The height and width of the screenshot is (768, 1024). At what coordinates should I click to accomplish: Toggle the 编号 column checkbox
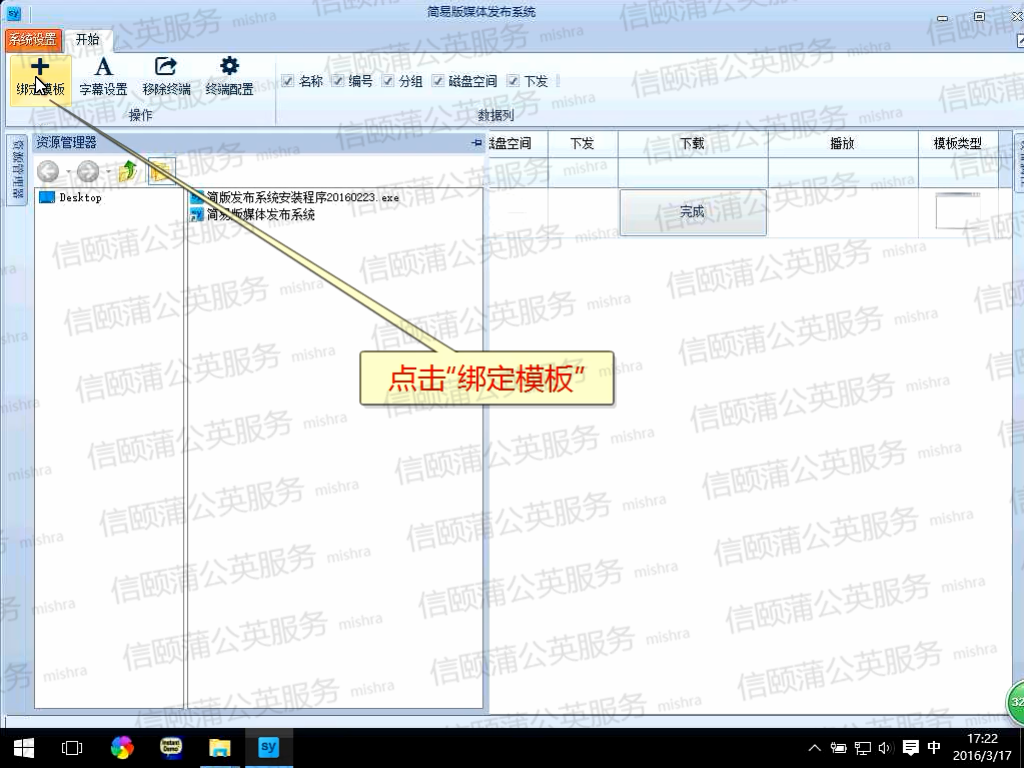338,82
